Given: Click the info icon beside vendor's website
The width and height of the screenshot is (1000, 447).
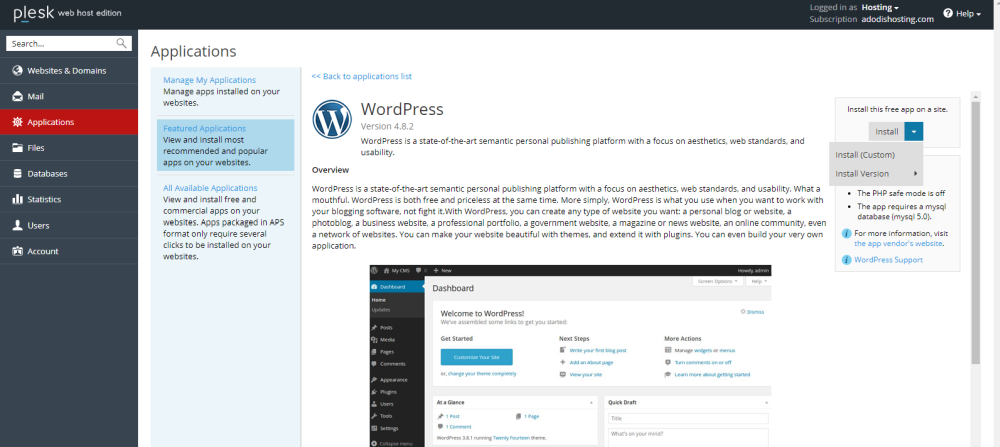Looking at the screenshot, I should point(846,233).
